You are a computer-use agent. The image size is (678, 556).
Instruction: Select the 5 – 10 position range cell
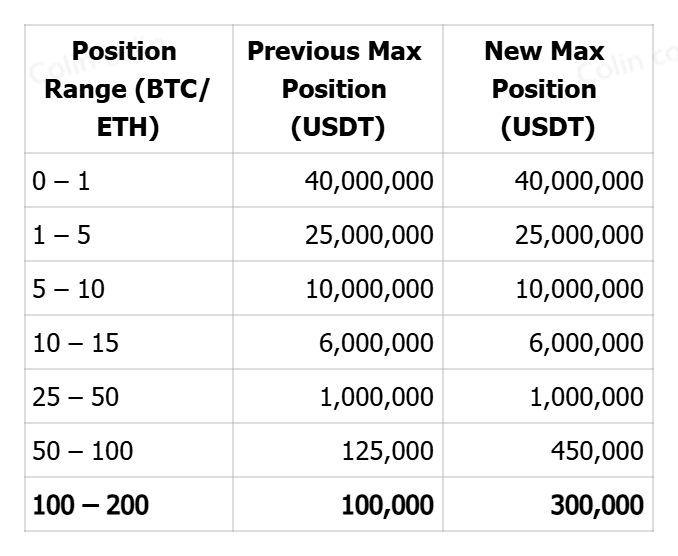point(68,289)
